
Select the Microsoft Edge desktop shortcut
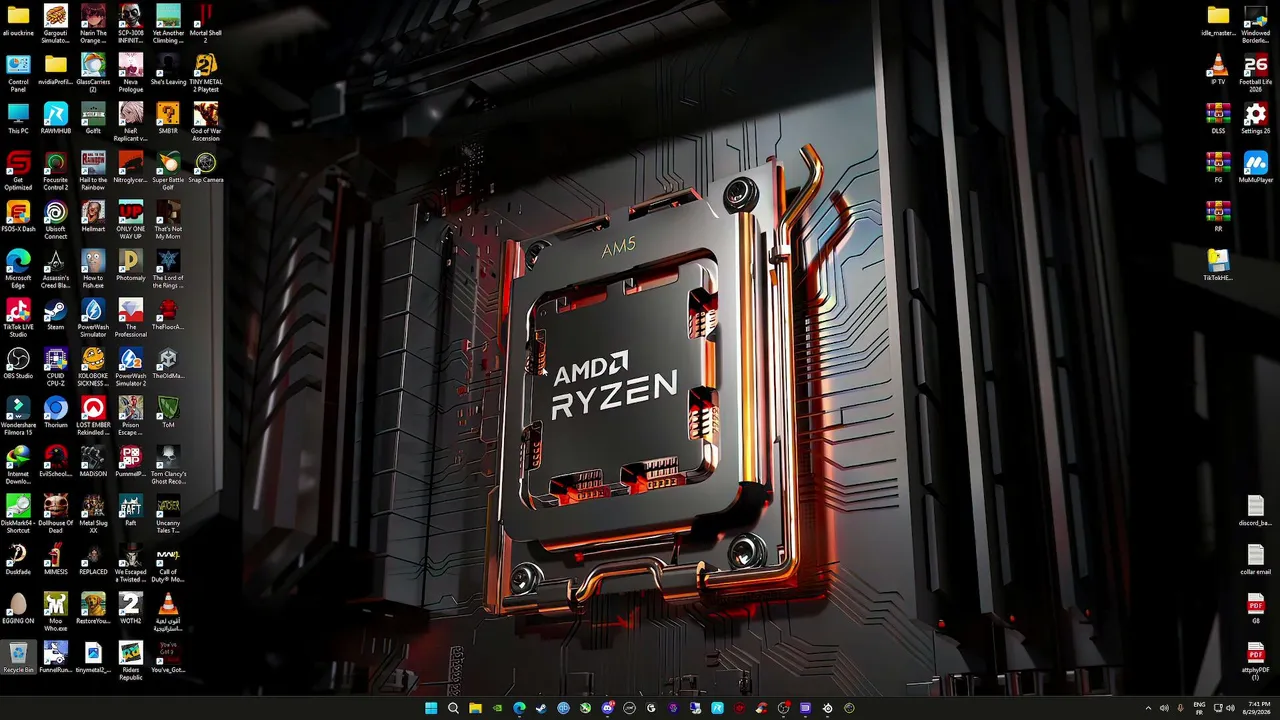click(18, 268)
